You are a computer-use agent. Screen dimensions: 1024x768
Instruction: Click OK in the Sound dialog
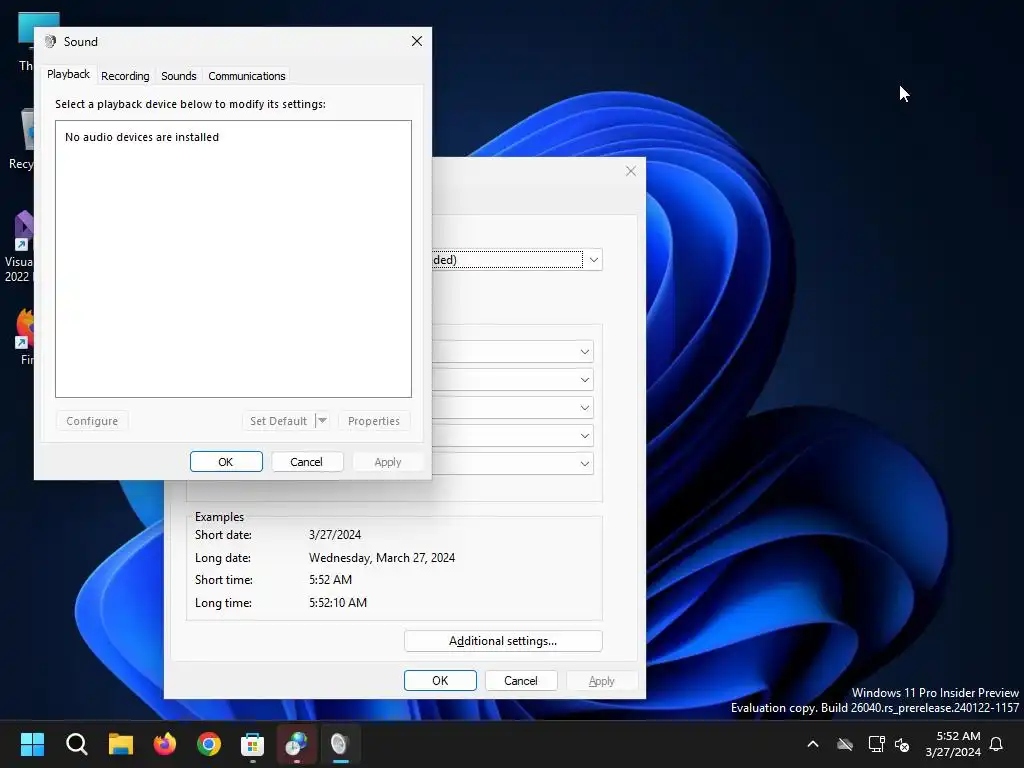[226, 462]
